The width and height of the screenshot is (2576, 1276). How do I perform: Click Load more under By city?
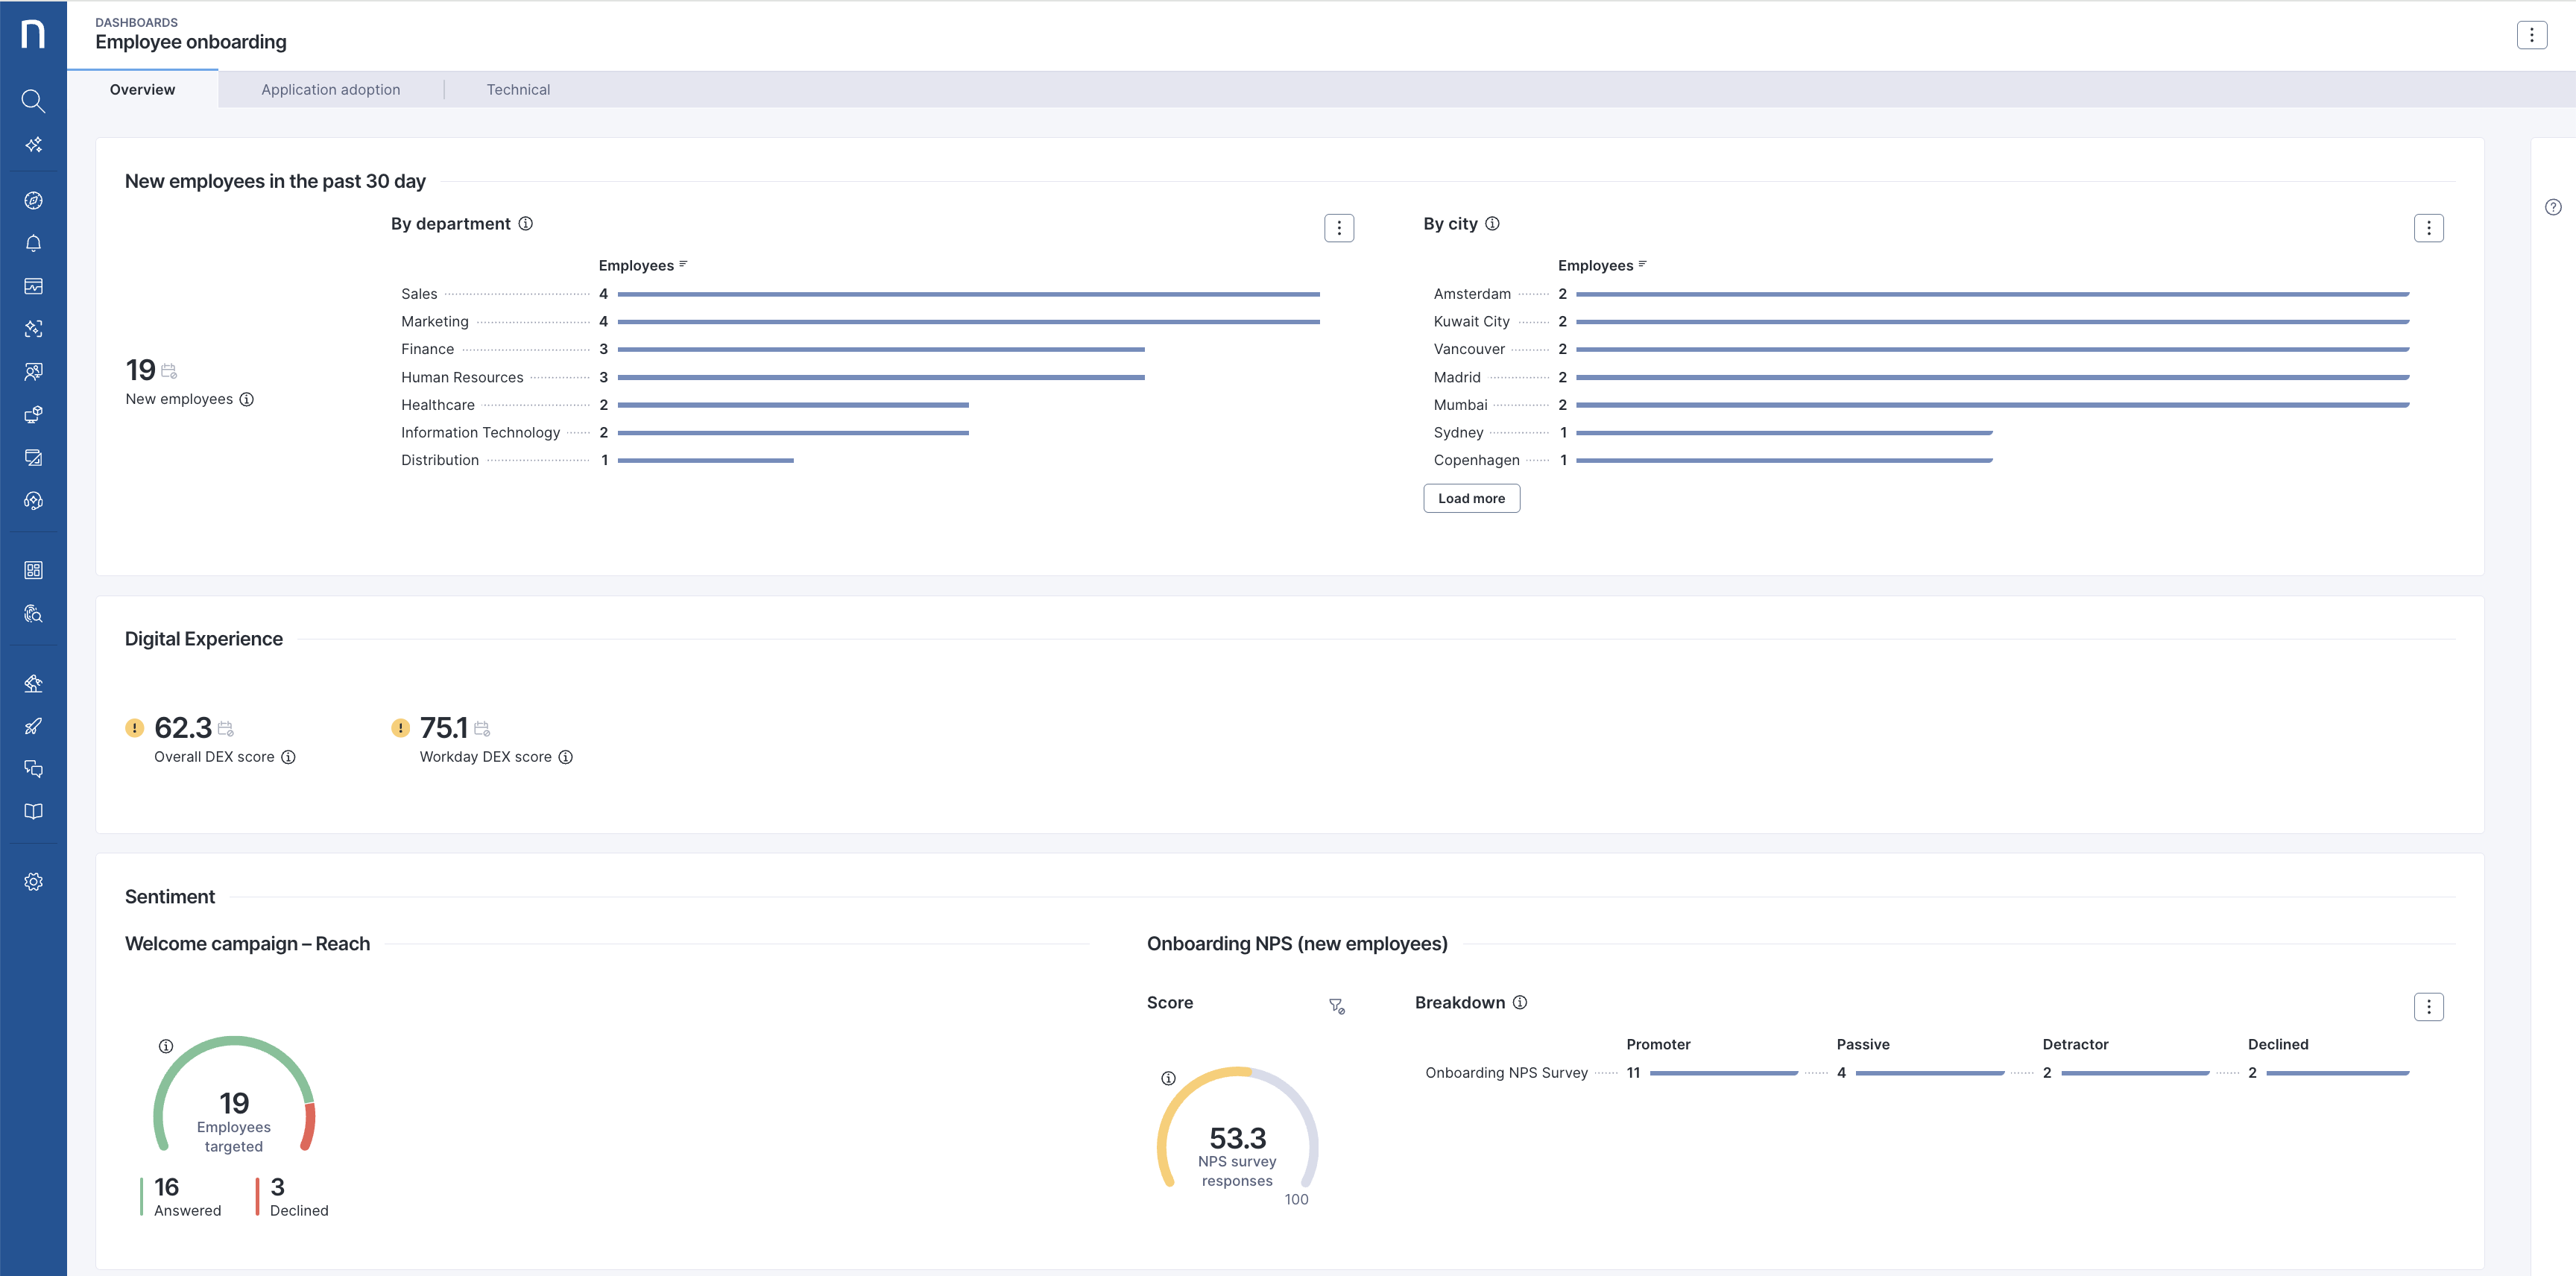click(1471, 498)
